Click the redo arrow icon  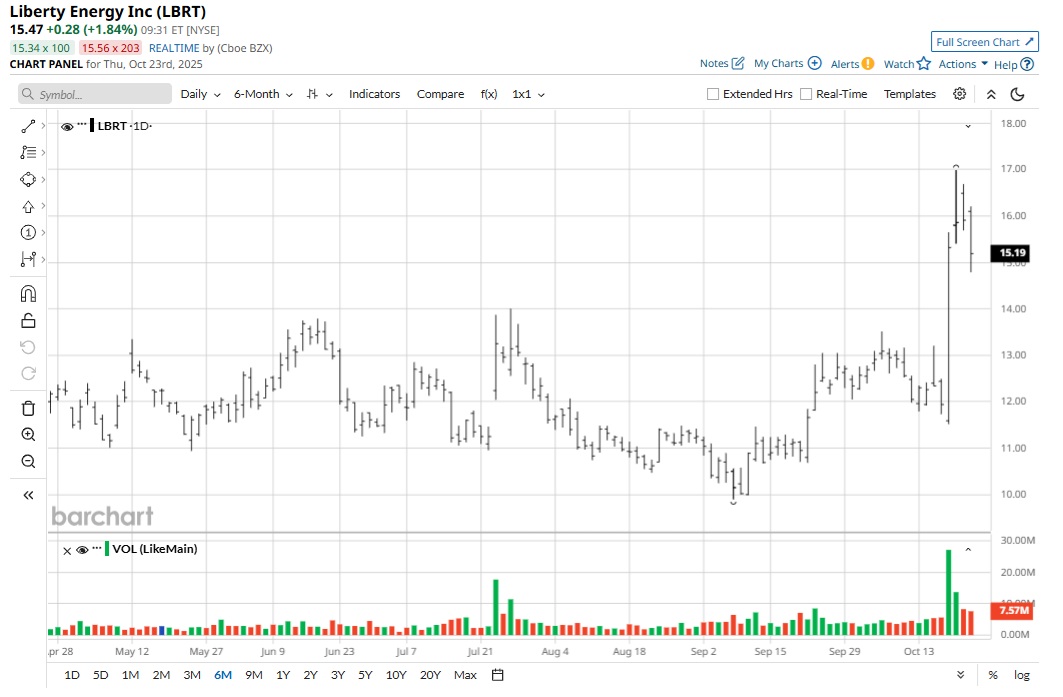pos(28,374)
